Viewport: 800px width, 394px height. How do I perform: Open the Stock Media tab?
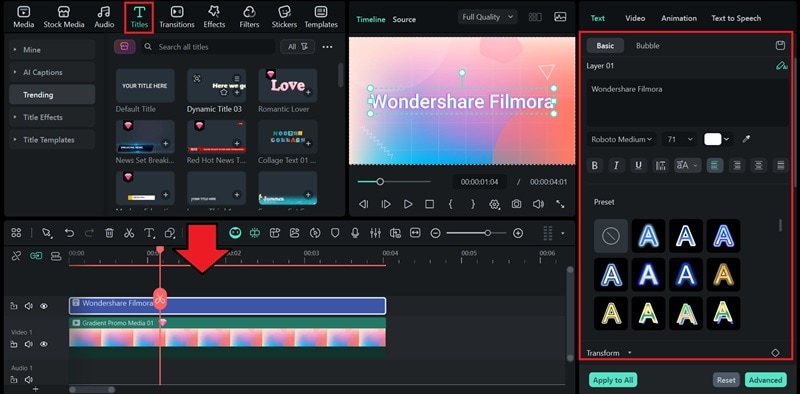point(64,17)
